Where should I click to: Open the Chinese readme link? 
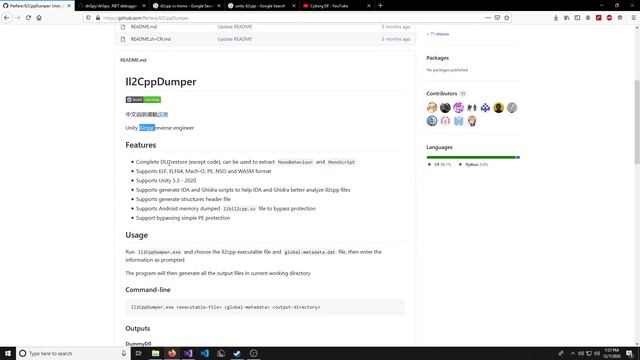tap(163, 115)
